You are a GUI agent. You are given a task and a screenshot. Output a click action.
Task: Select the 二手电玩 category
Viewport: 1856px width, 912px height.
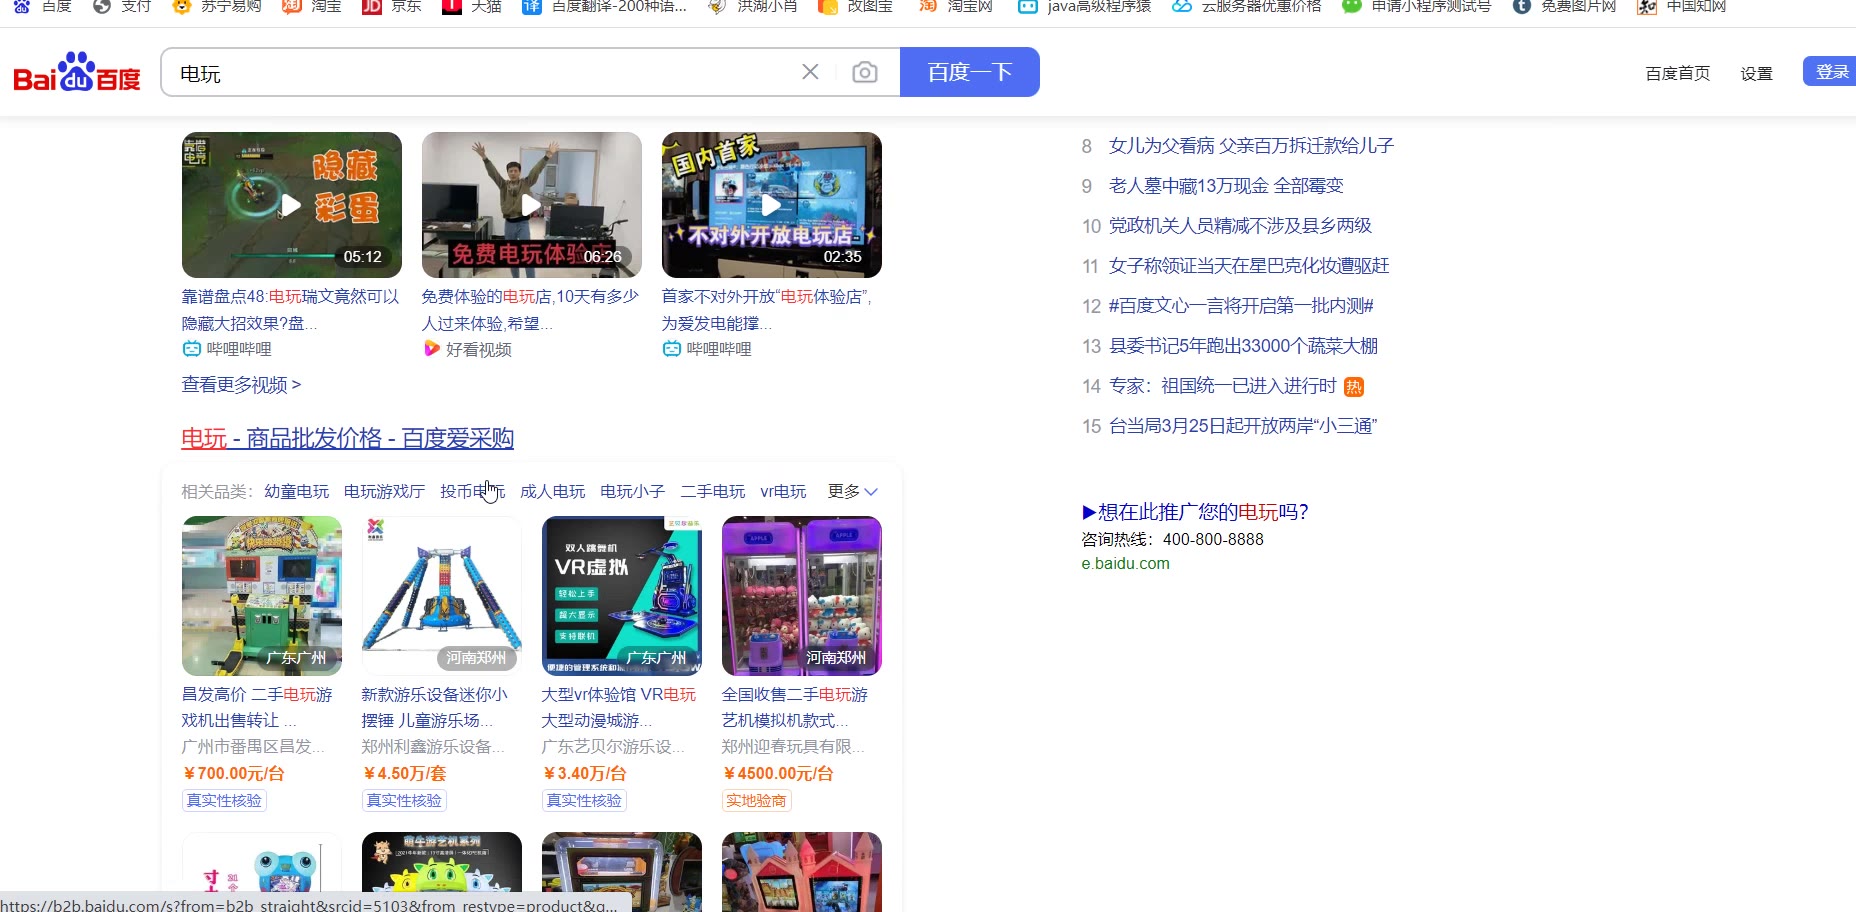click(712, 491)
